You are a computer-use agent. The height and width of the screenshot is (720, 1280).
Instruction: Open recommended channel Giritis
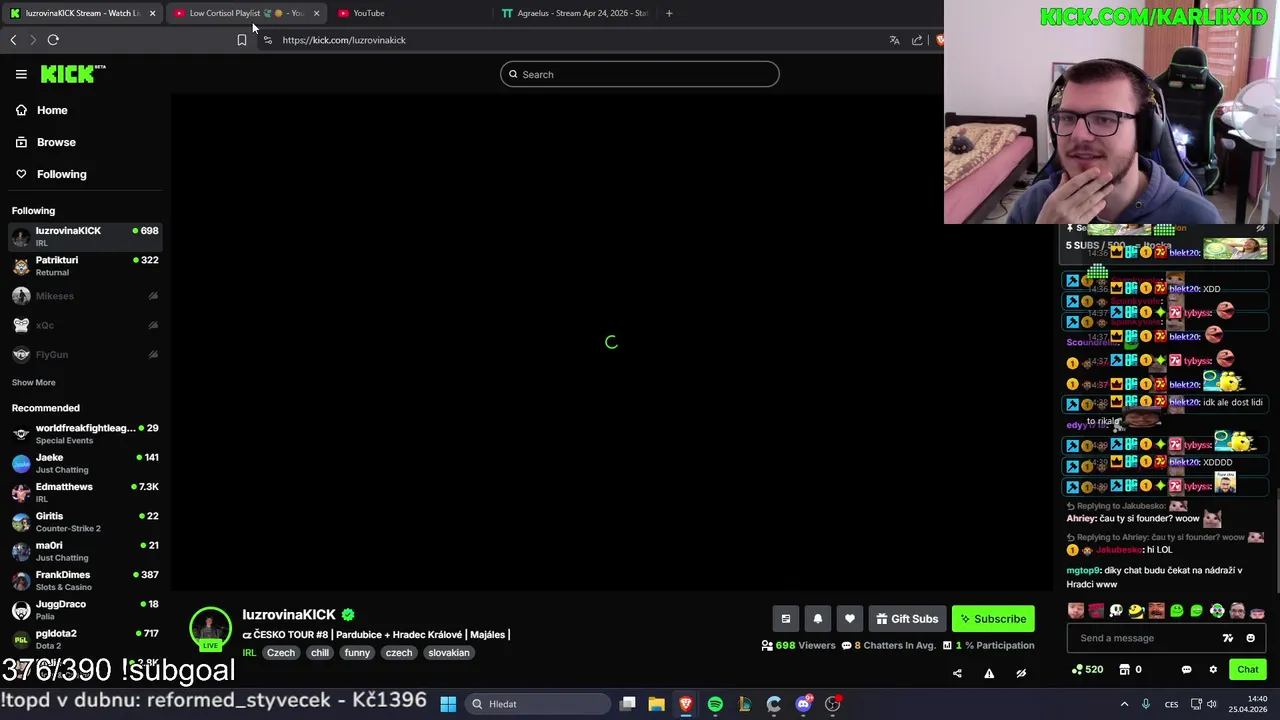(x=85, y=521)
